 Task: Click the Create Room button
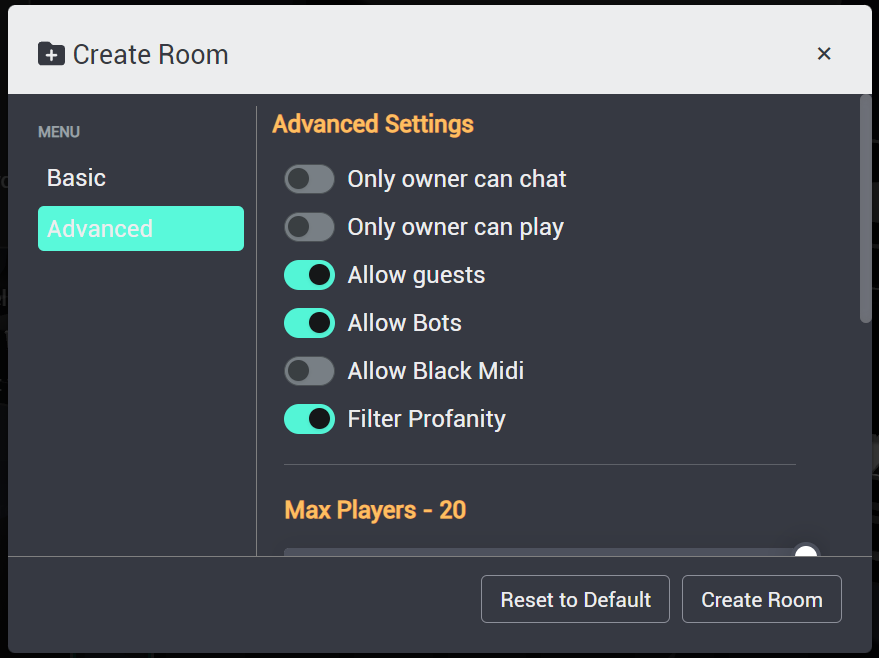[762, 599]
